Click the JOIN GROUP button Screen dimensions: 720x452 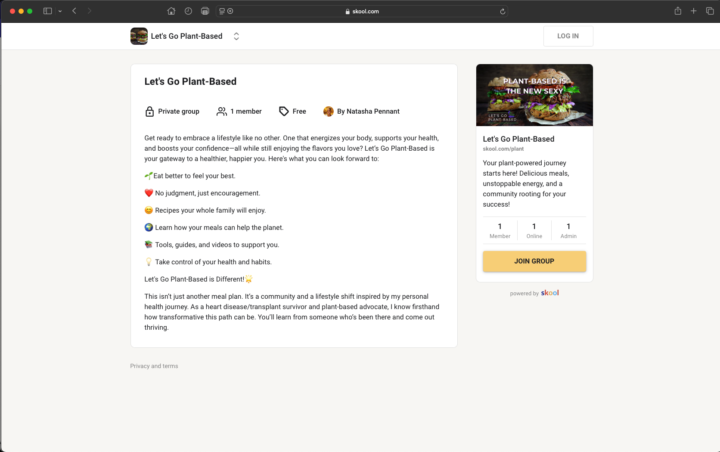tap(534, 261)
